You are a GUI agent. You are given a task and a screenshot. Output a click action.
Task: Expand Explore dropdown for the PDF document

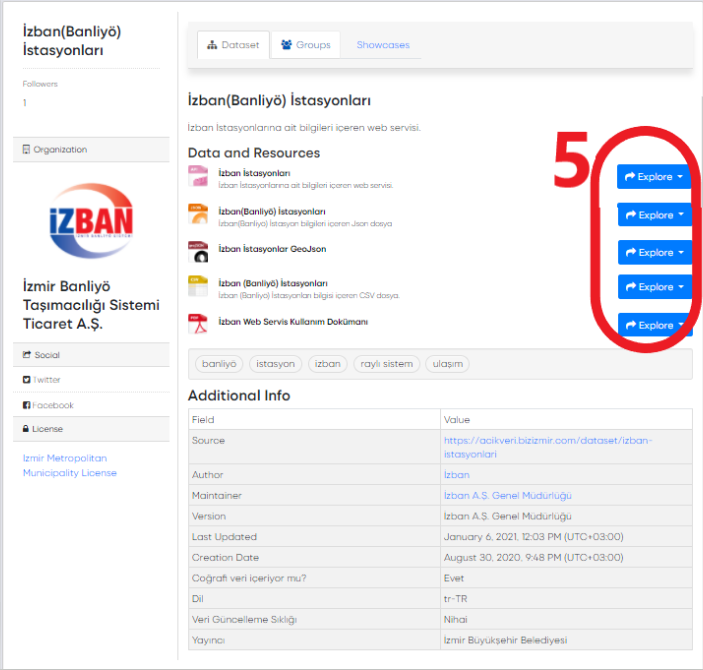coord(654,325)
